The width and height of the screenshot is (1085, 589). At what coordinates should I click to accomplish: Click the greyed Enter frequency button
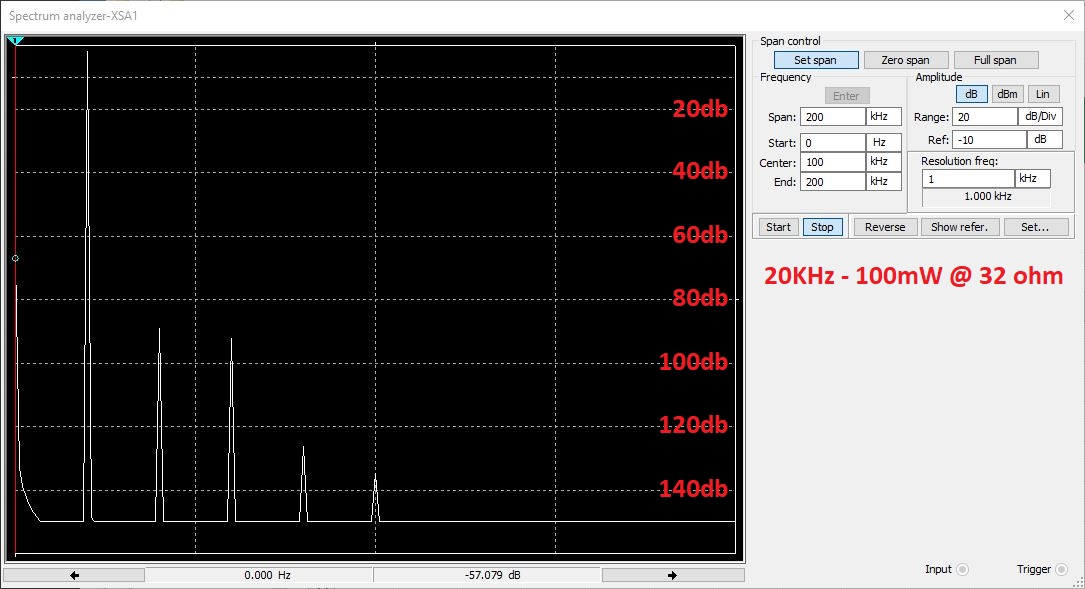point(846,96)
